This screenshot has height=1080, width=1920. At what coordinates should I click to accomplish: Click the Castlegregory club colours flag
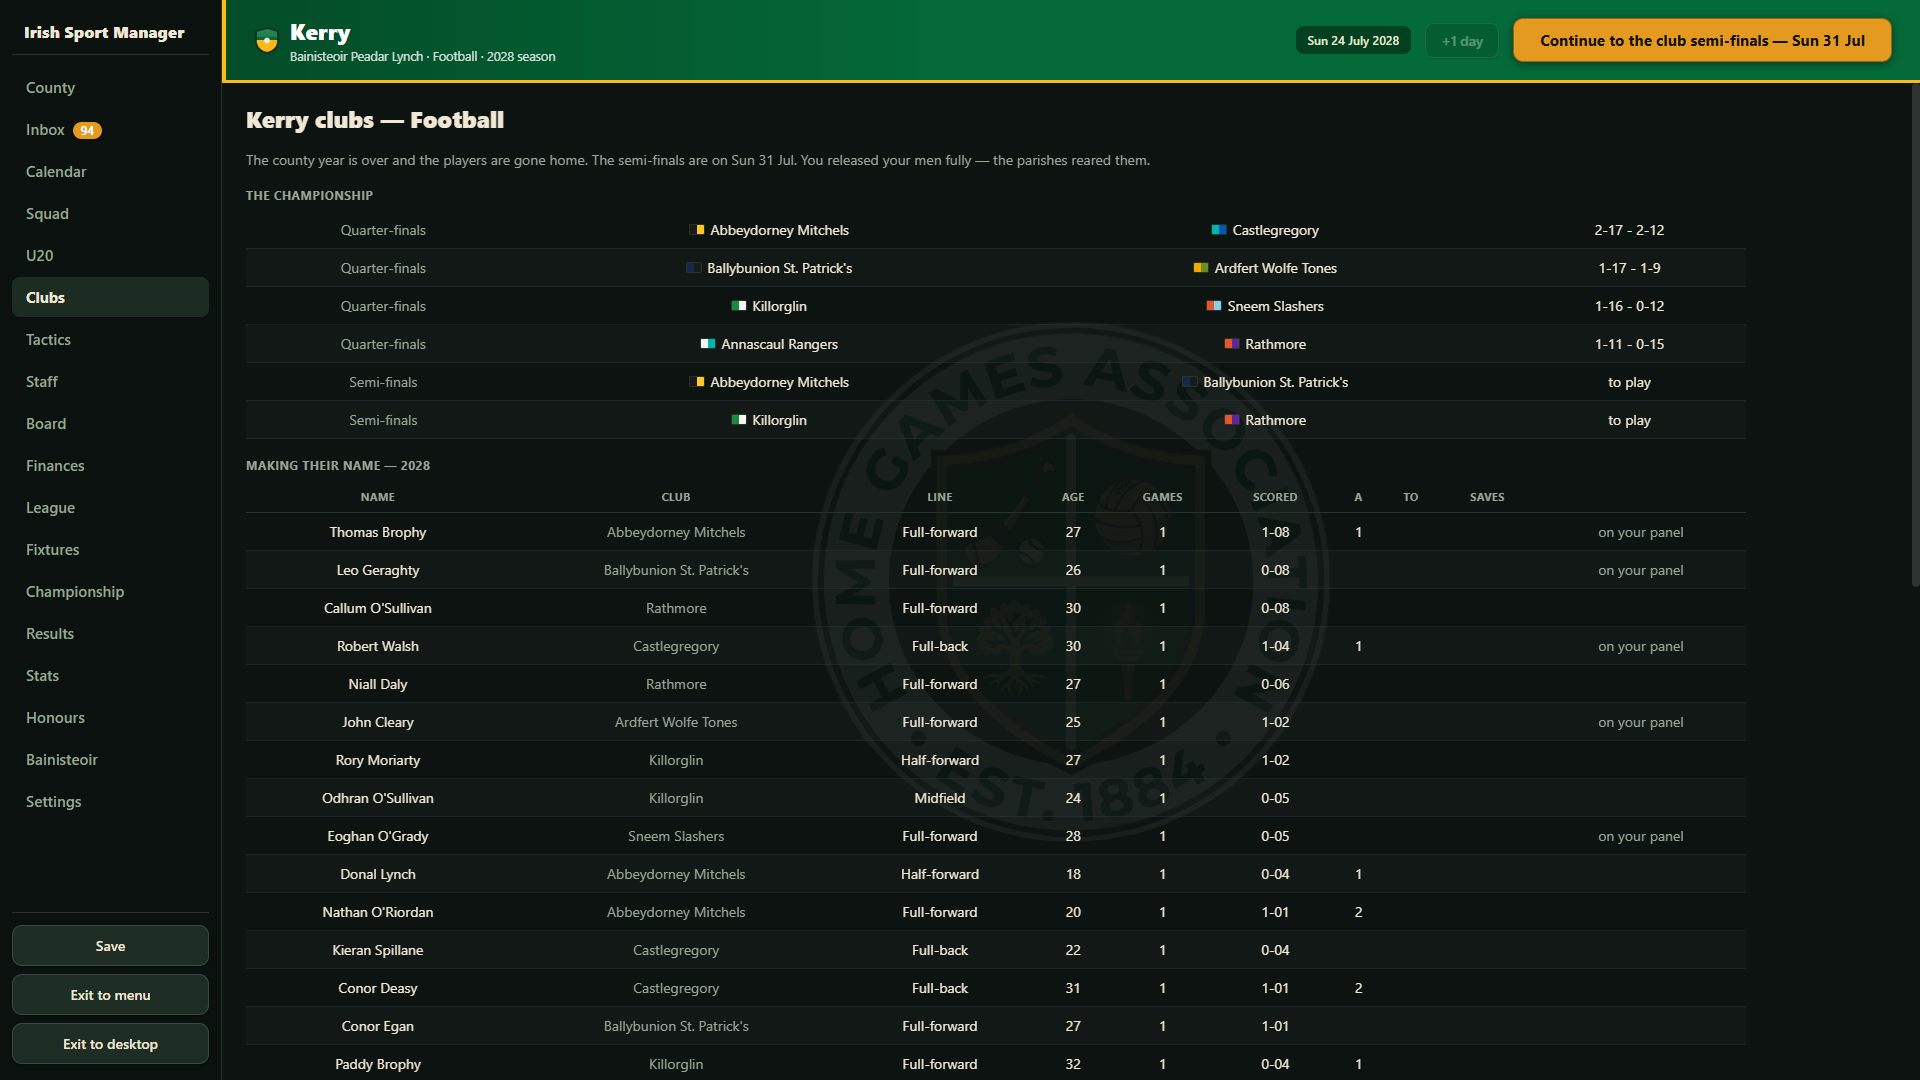(1219, 230)
